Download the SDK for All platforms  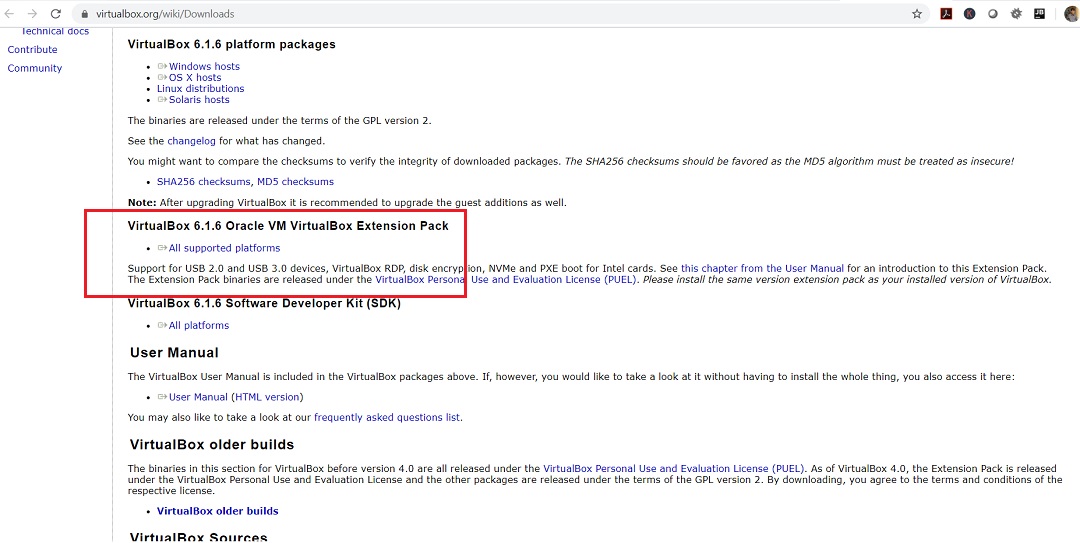(x=199, y=325)
